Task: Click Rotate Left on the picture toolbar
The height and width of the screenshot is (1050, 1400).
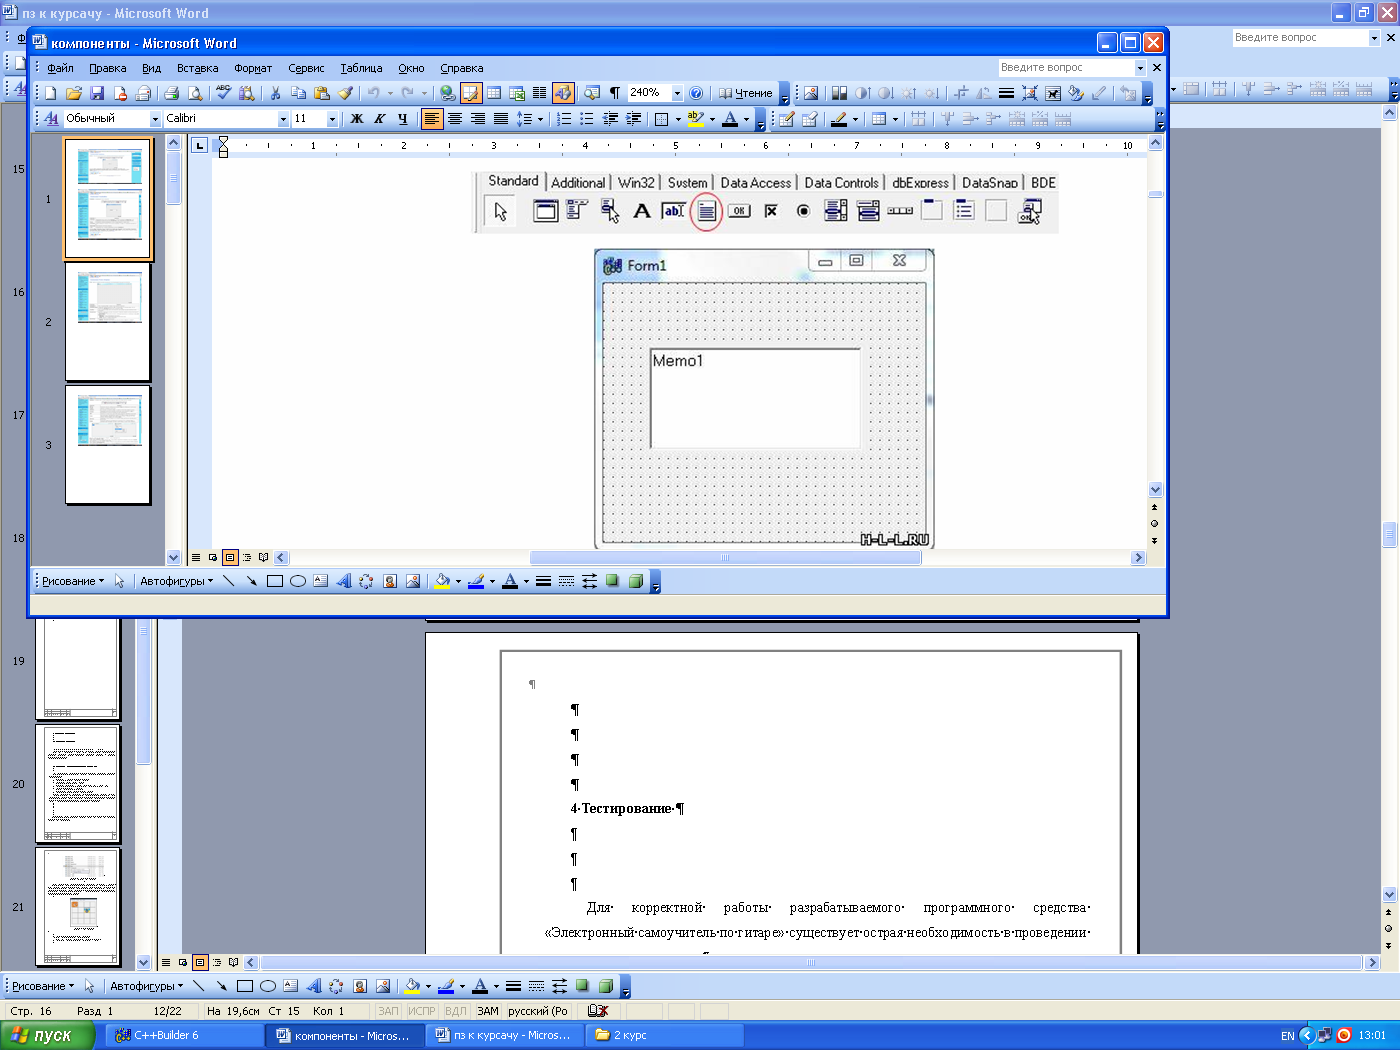Action: click(984, 93)
